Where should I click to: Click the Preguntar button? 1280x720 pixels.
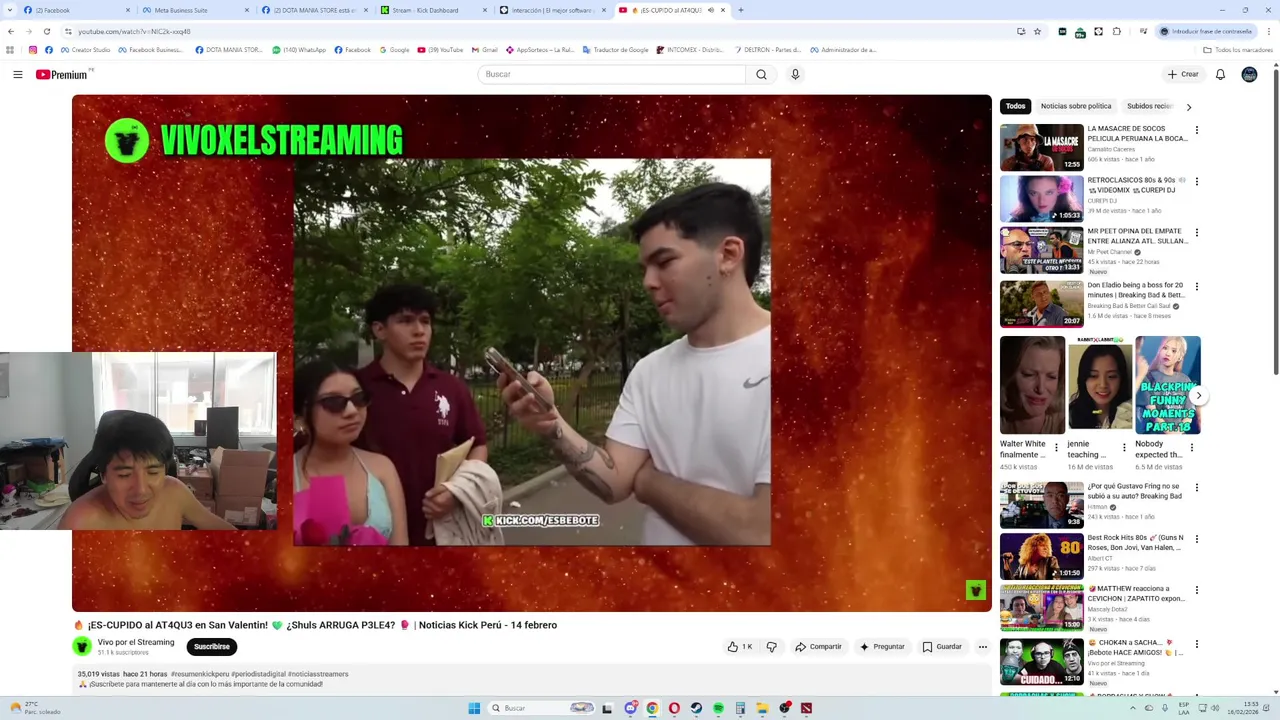tap(882, 647)
